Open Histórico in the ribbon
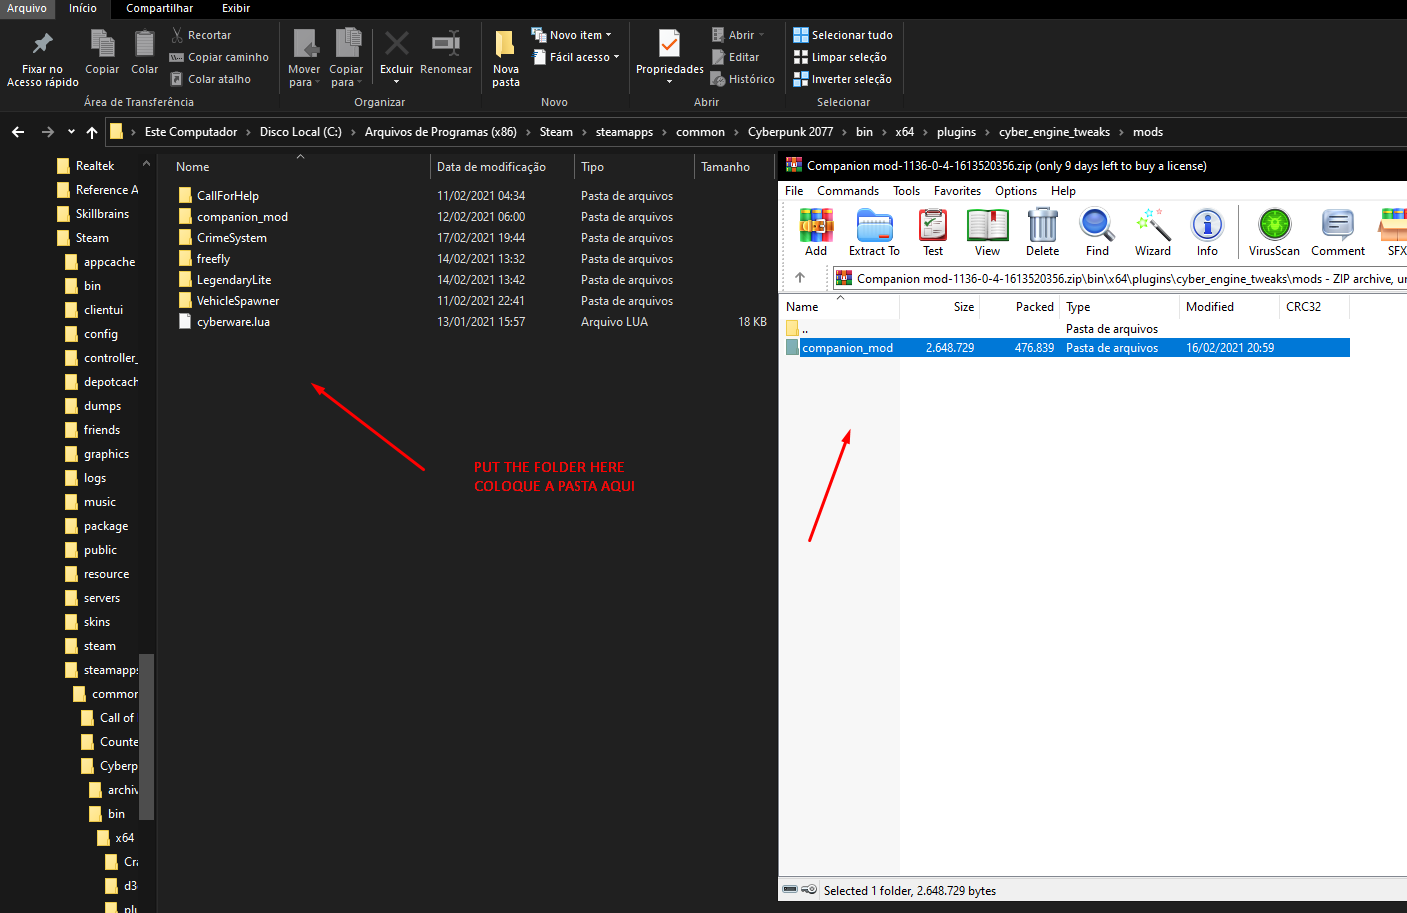The height and width of the screenshot is (913, 1407). (x=742, y=79)
